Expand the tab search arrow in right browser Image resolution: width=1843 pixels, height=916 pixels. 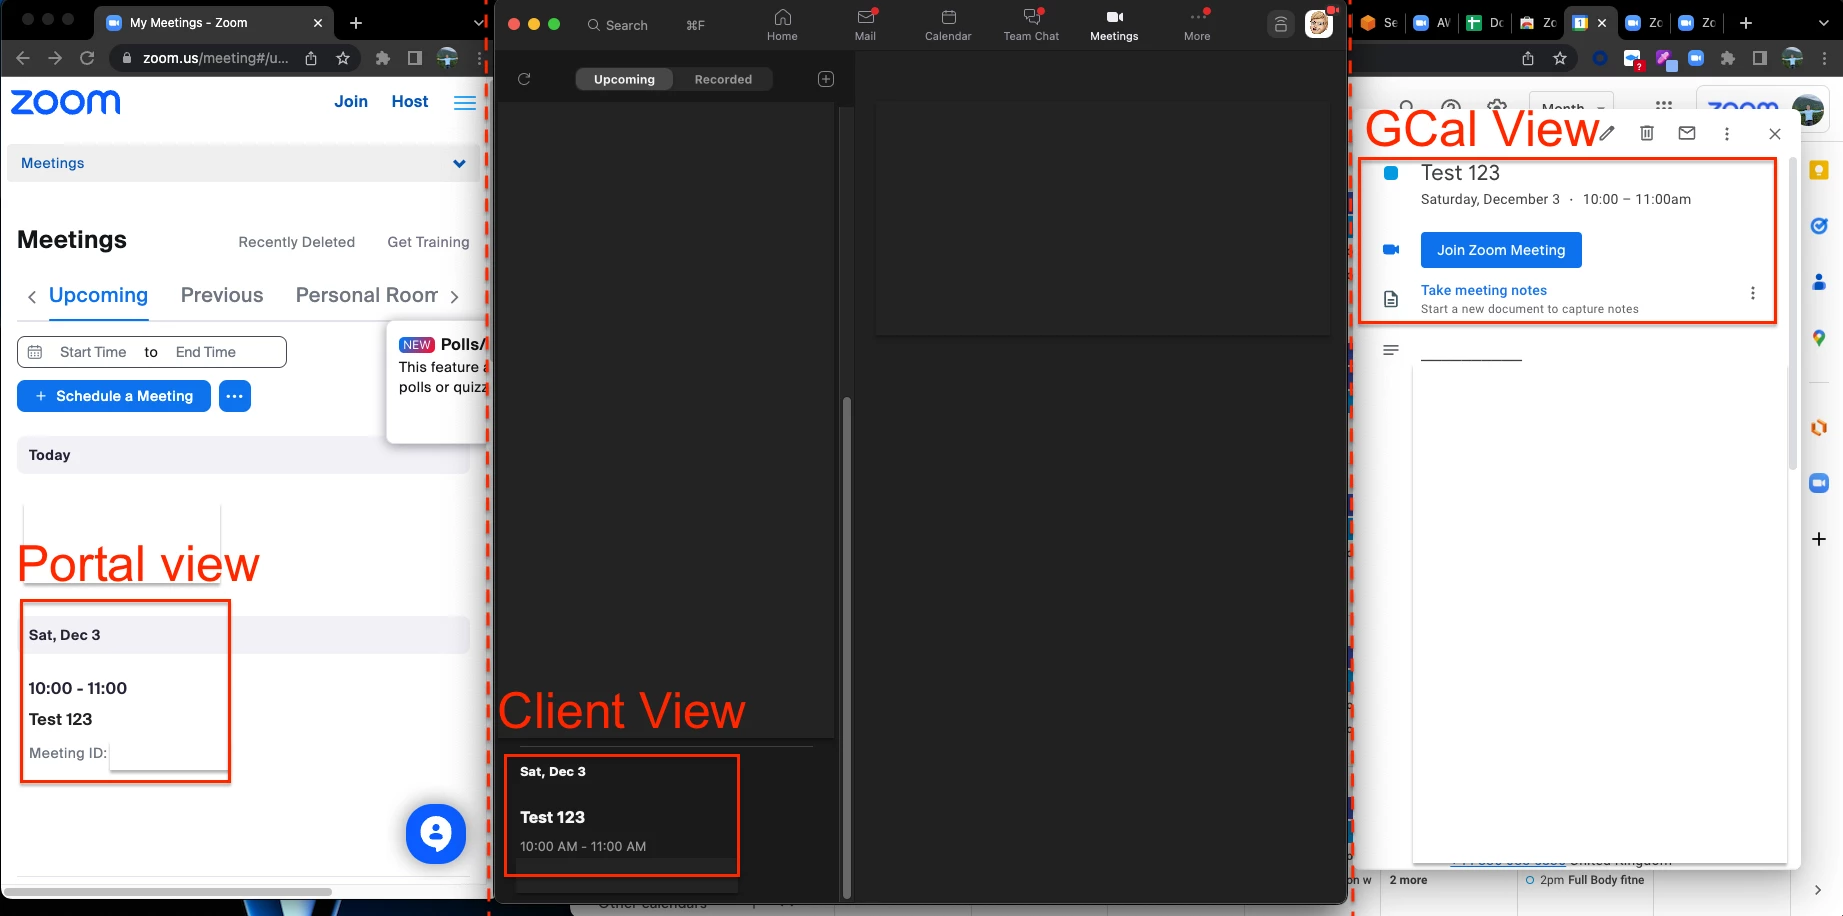pyautogui.click(x=1823, y=22)
